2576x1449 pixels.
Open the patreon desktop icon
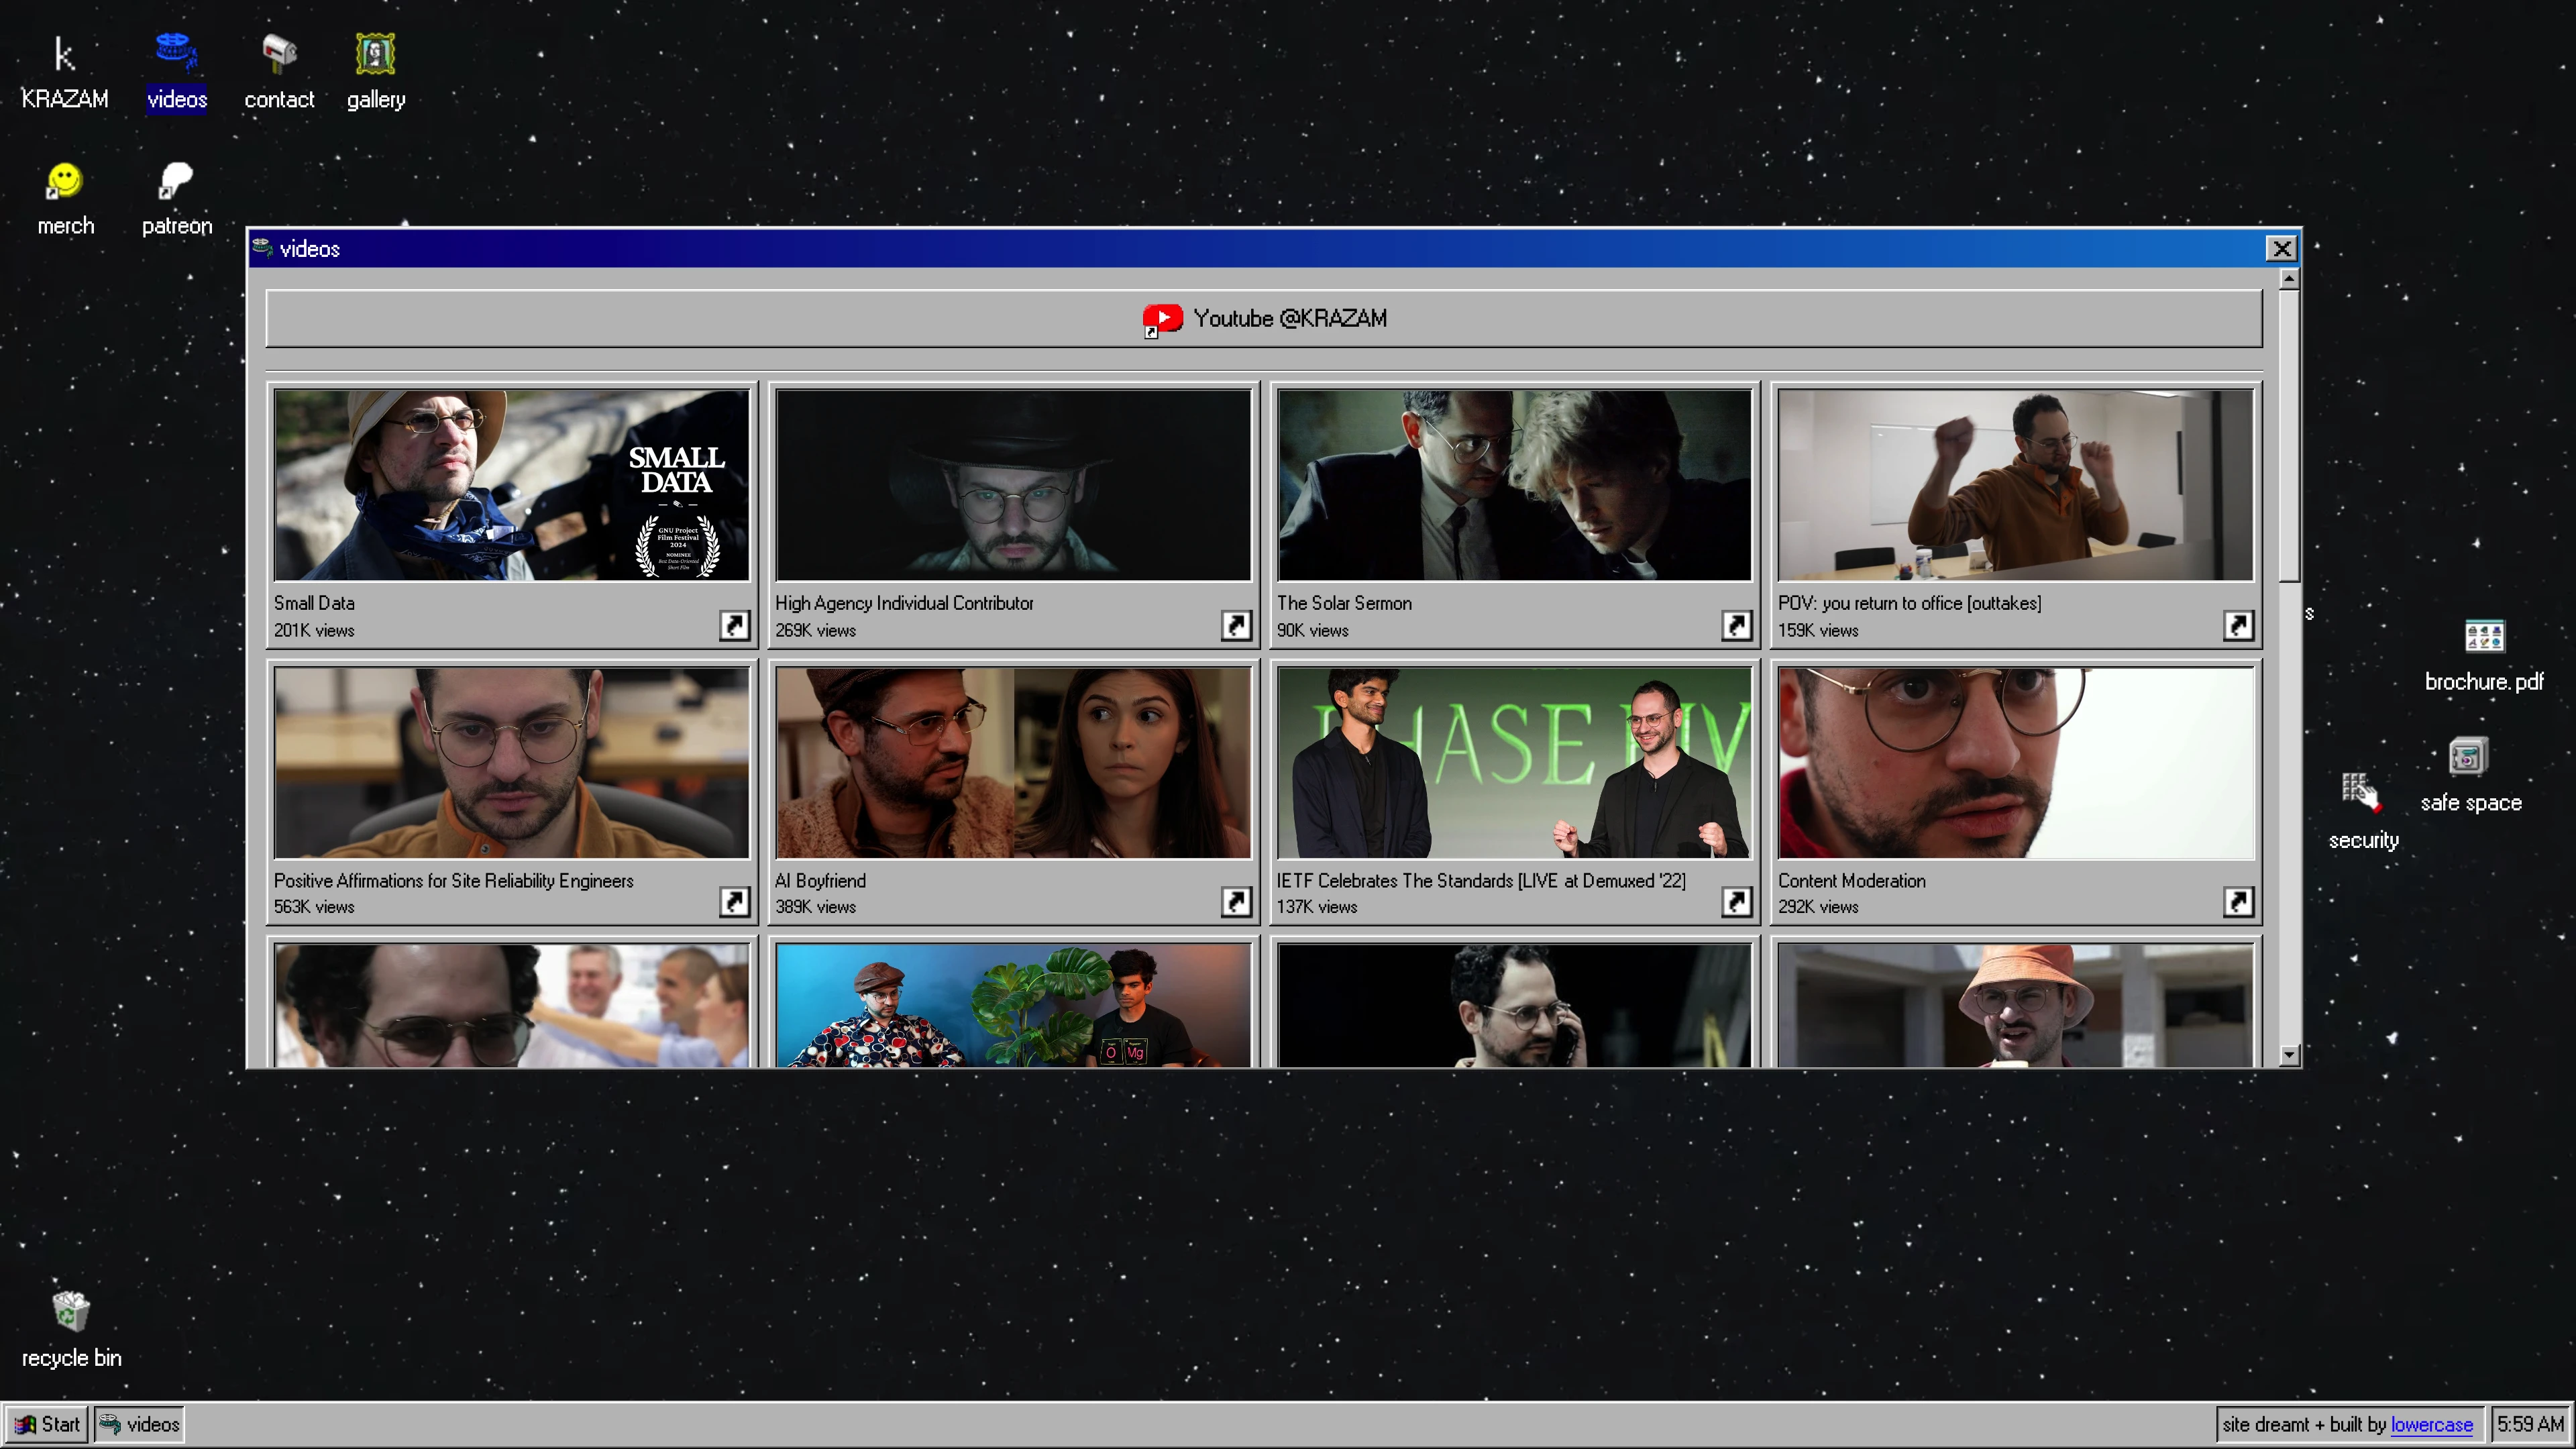click(x=176, y=197)
